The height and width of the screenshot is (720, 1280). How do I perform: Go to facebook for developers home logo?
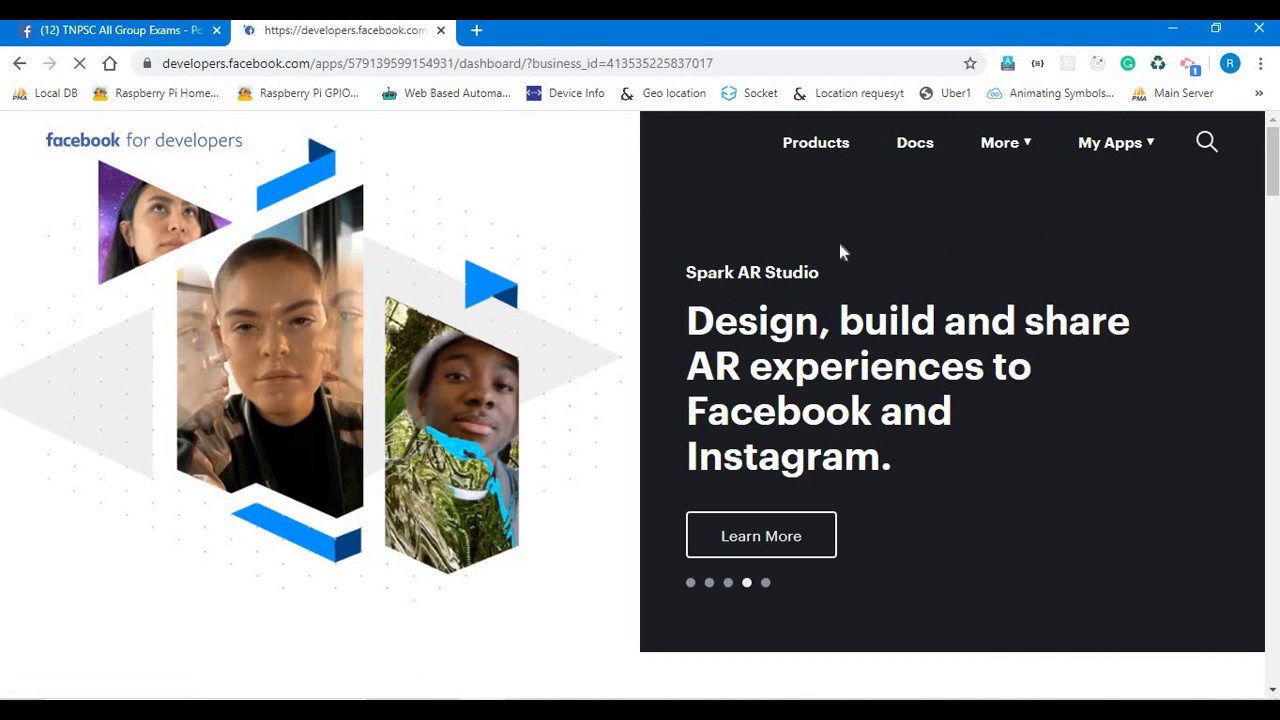pyautogui.click(x=144, y=140)
